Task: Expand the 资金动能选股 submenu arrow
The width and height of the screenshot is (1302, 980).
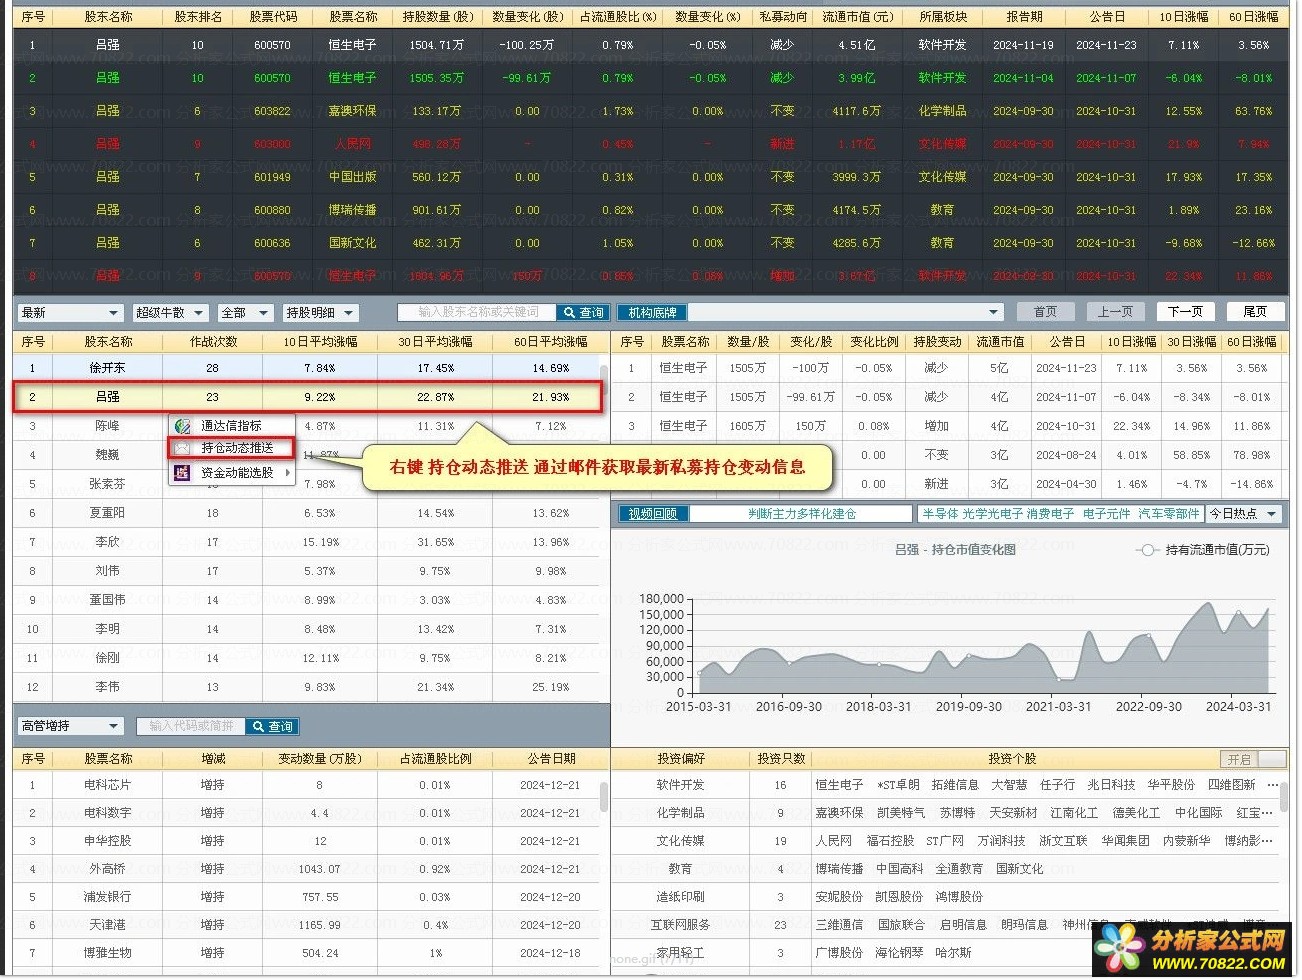Action: tap(287, 473)
